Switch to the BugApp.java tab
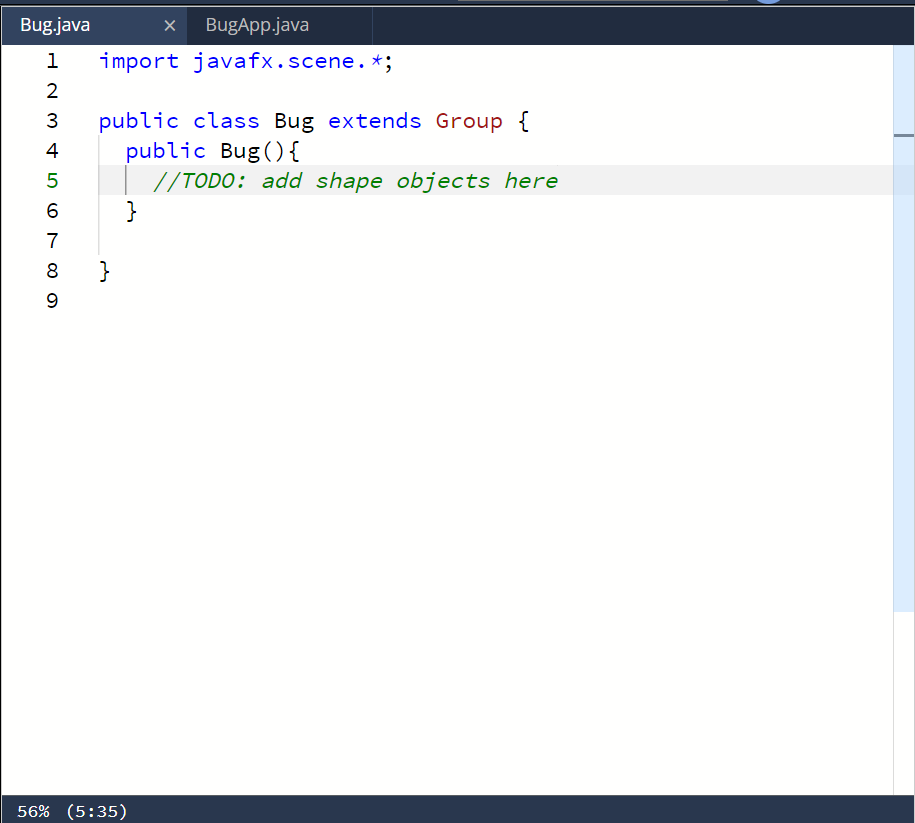This screenshot has height=823, width=915. 257,24
